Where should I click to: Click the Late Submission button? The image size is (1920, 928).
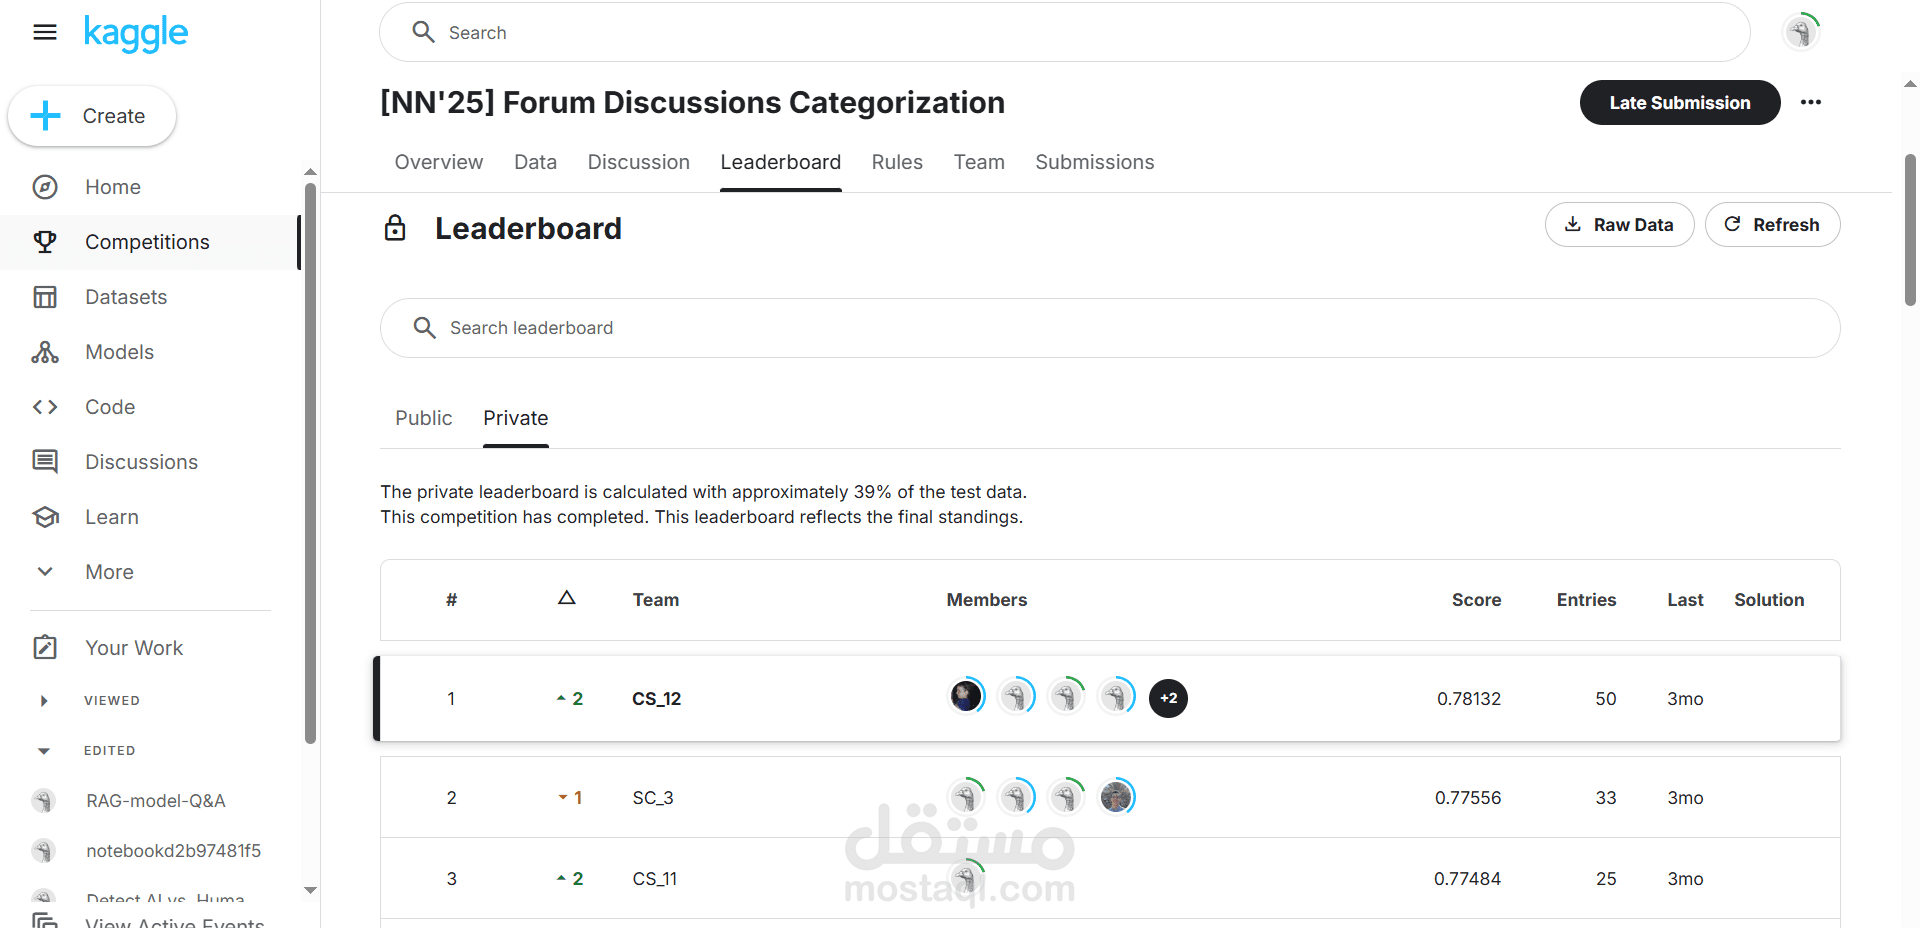point(1680,103)
